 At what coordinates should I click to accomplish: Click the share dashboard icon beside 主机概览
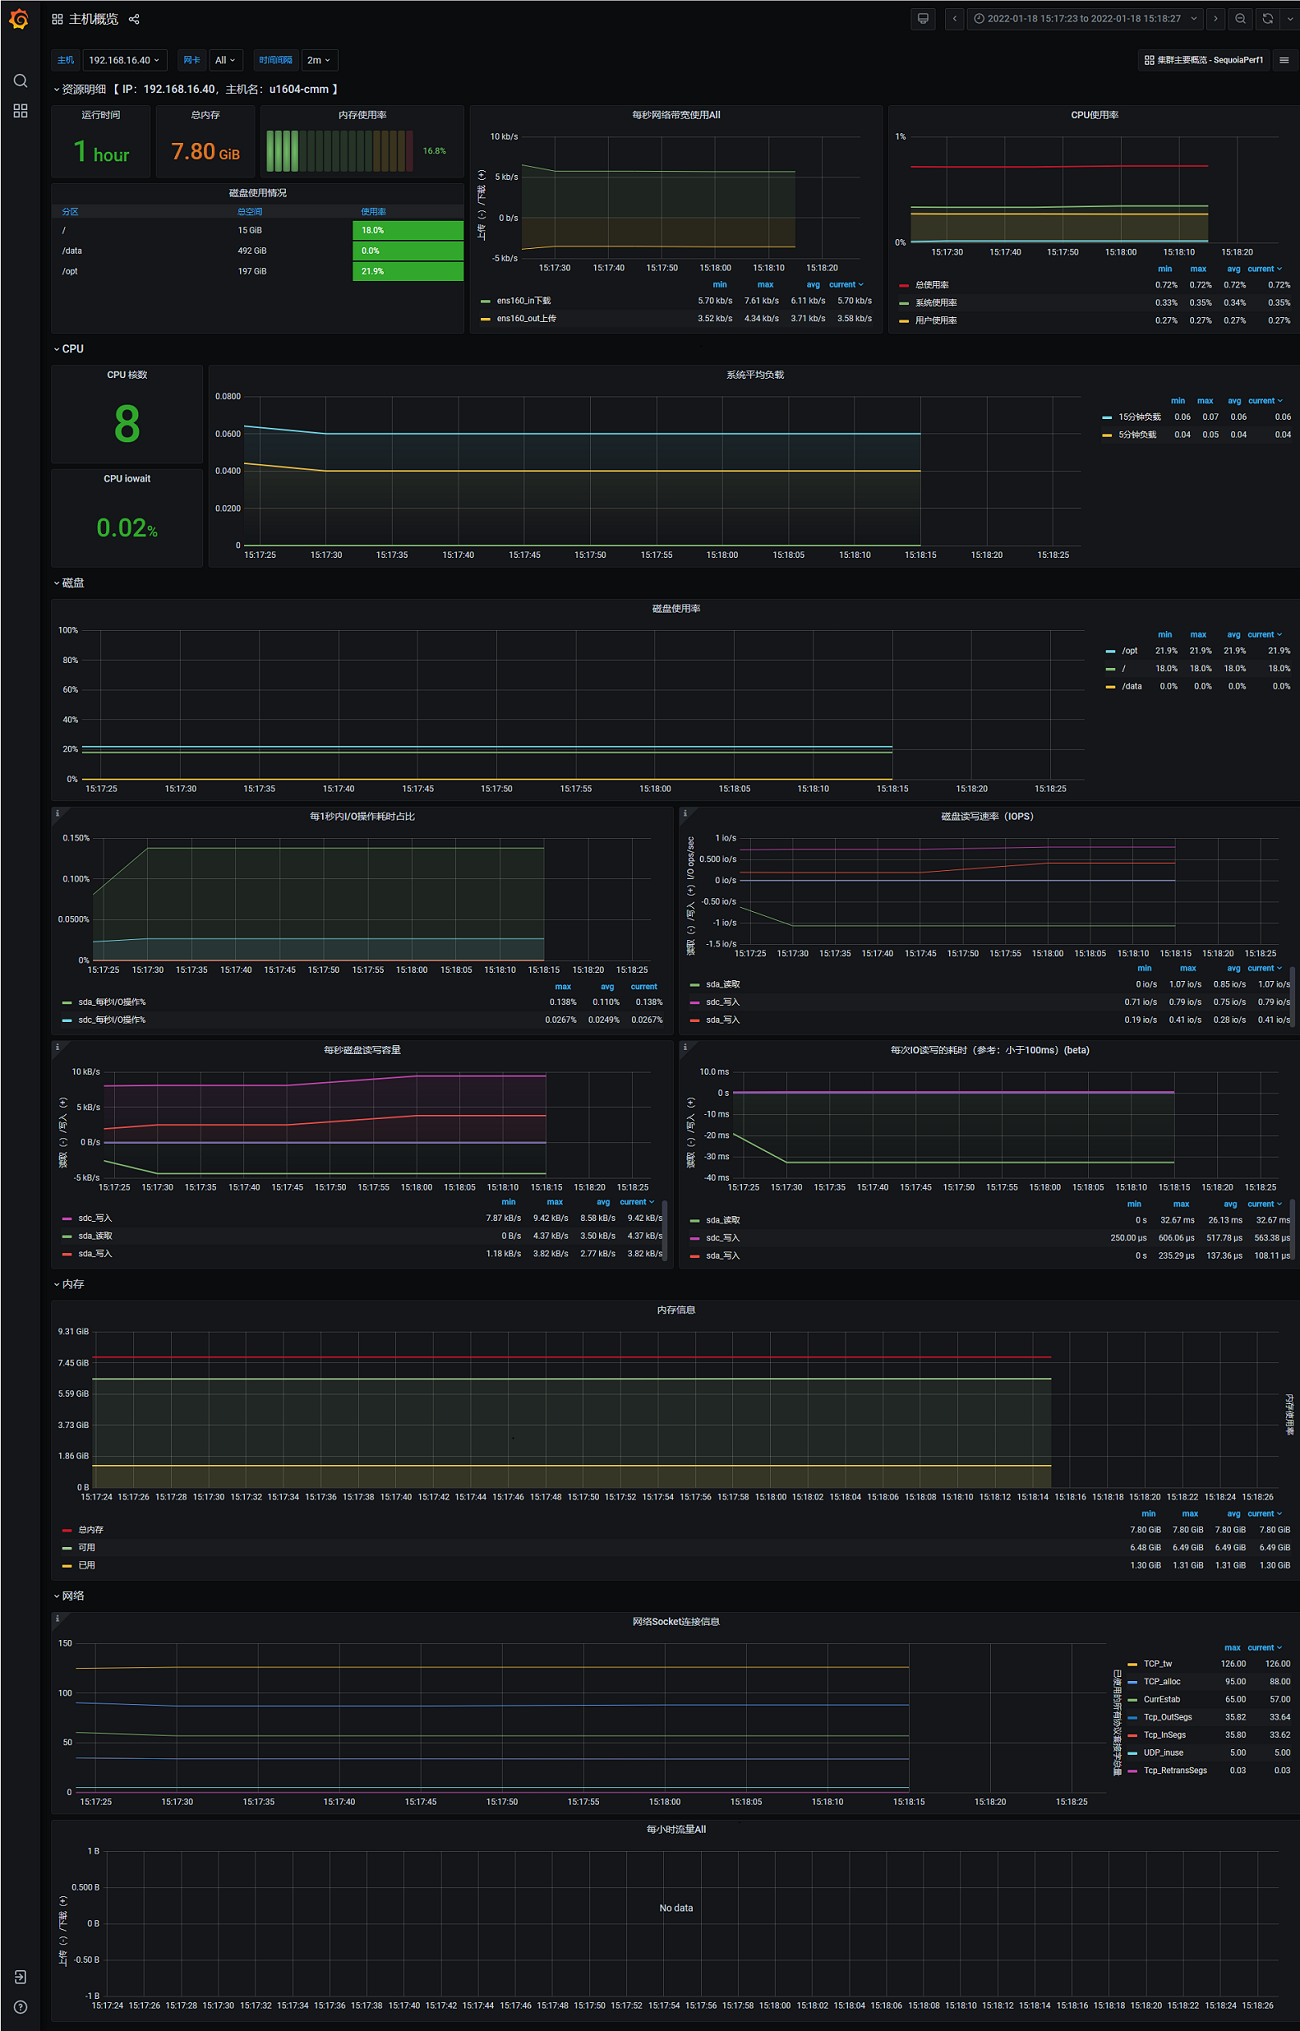point(134,19)
